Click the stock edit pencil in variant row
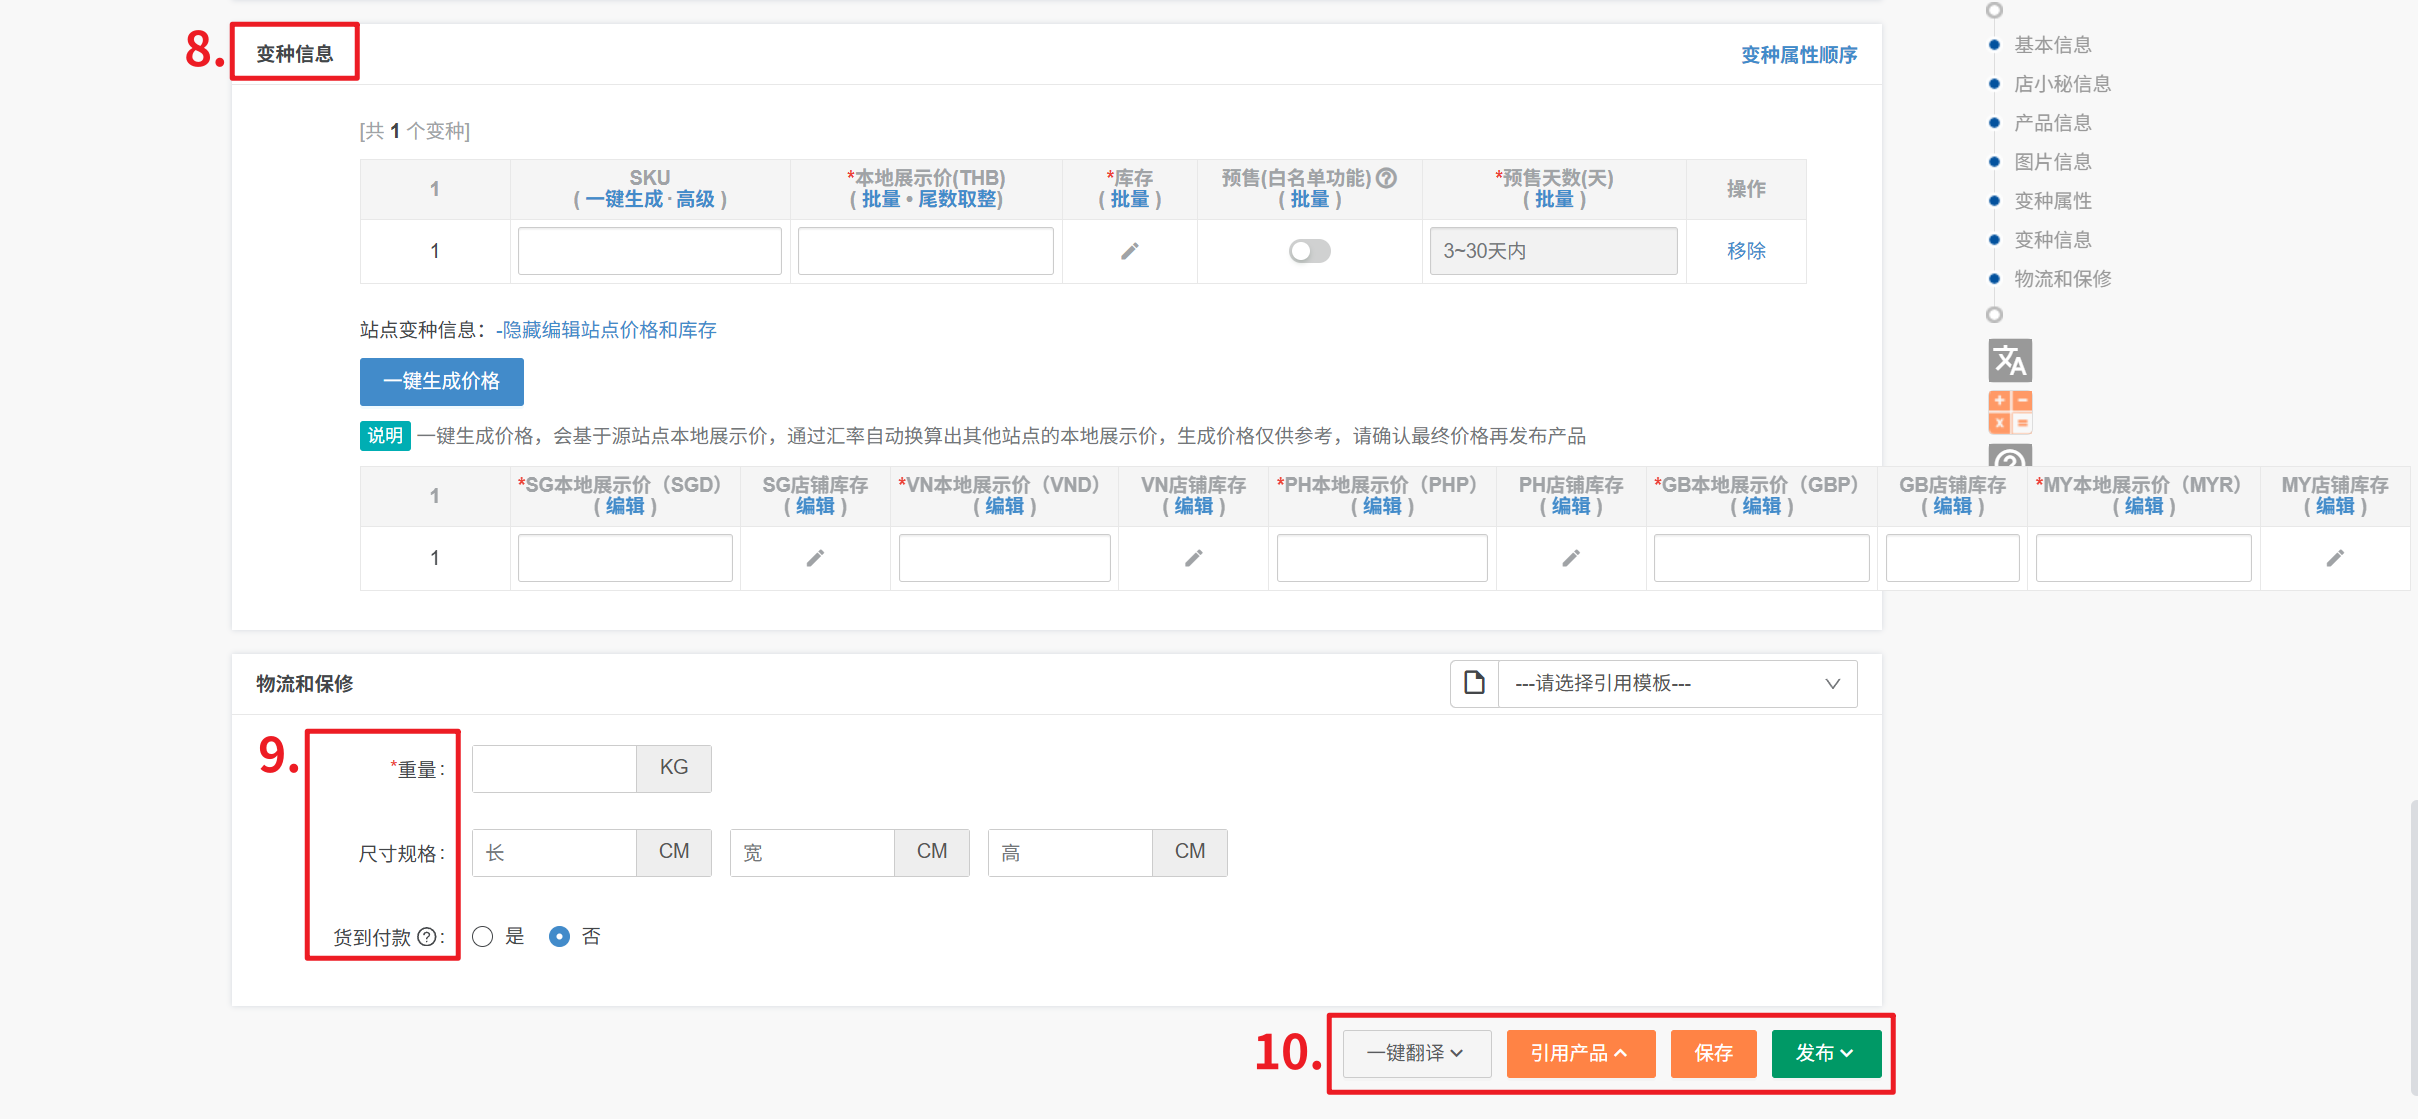Screen dimensions: 2418x1119 pos(1129,251)
